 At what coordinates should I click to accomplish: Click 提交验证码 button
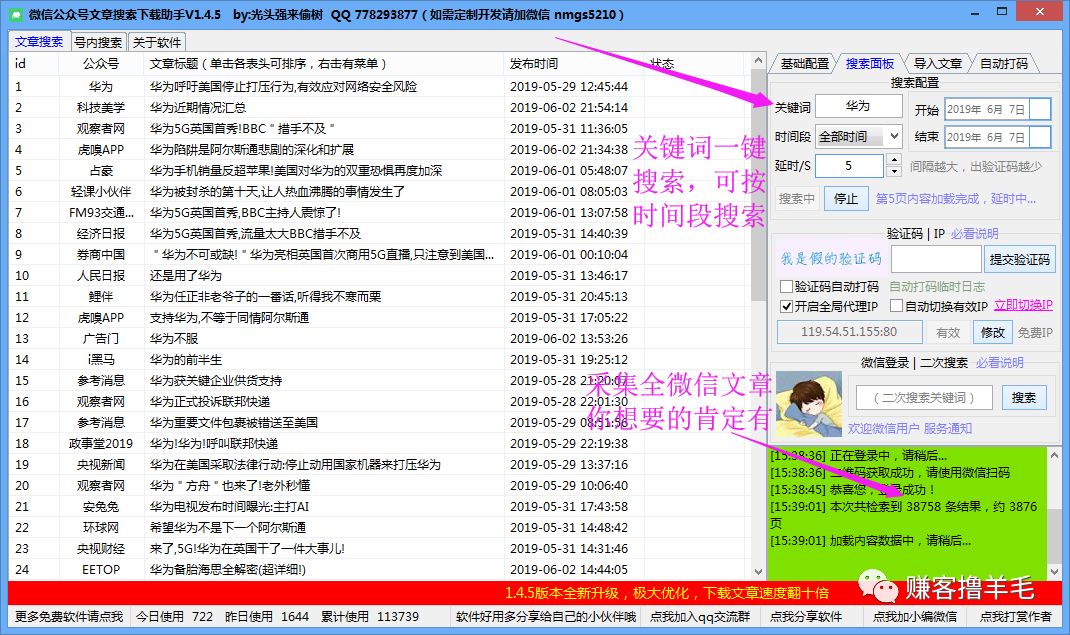coord(1020,260)
